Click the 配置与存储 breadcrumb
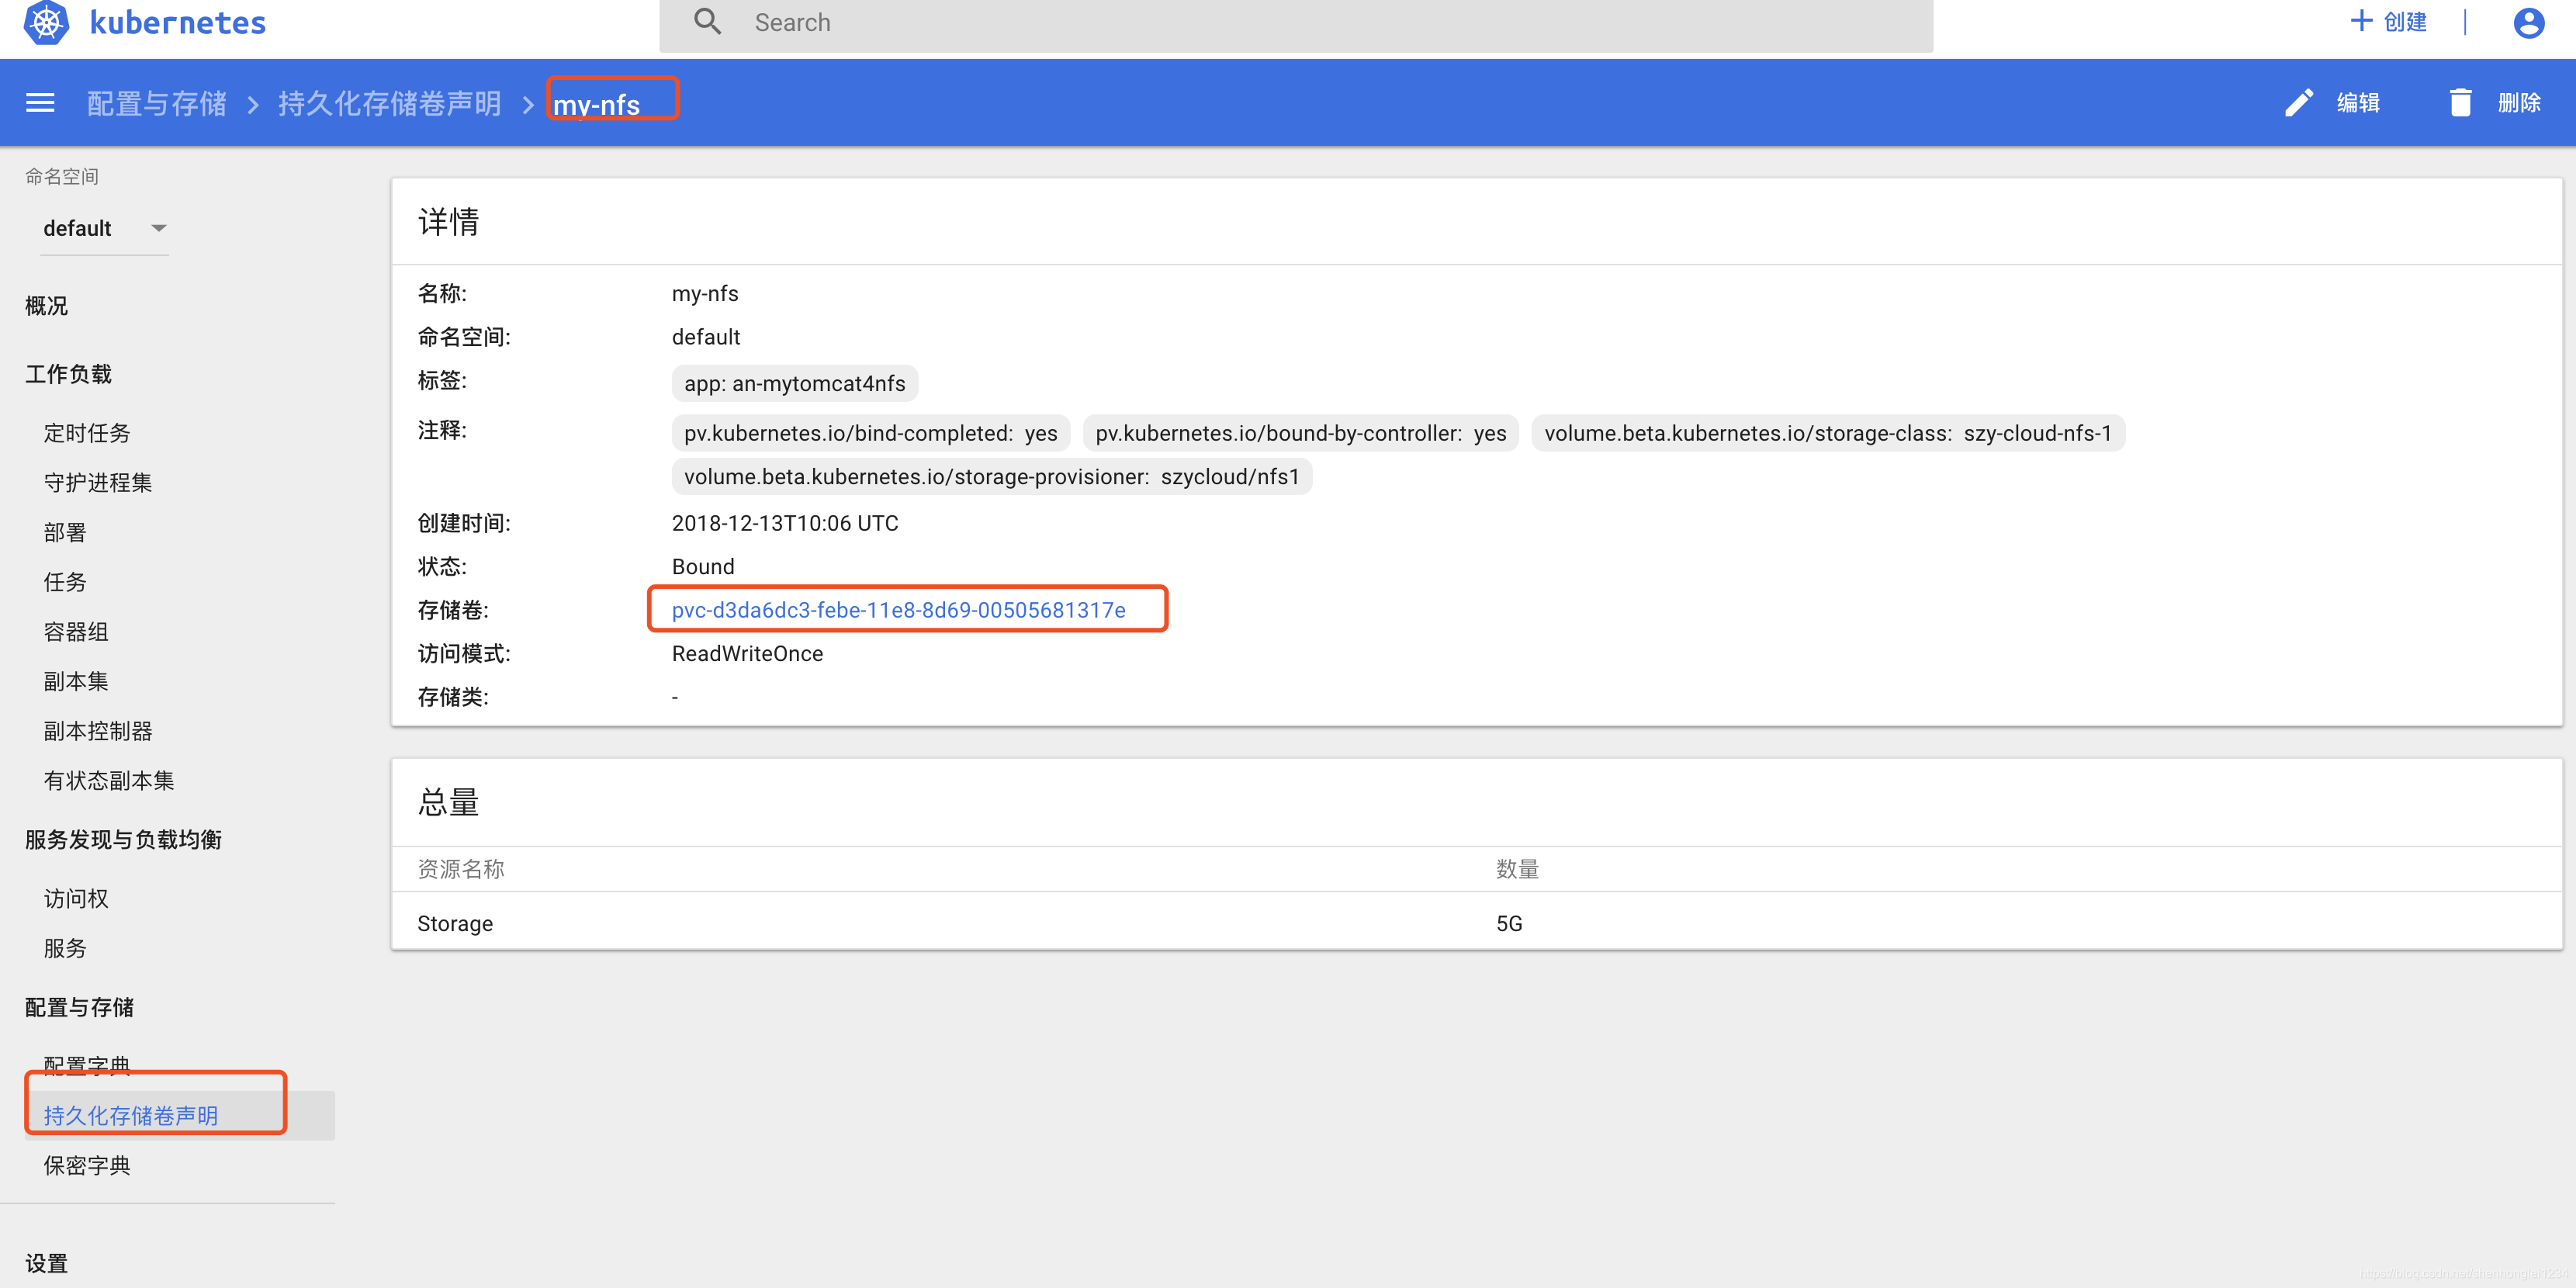Viewport: 2576px width, 1288px height. click(156, 104)
